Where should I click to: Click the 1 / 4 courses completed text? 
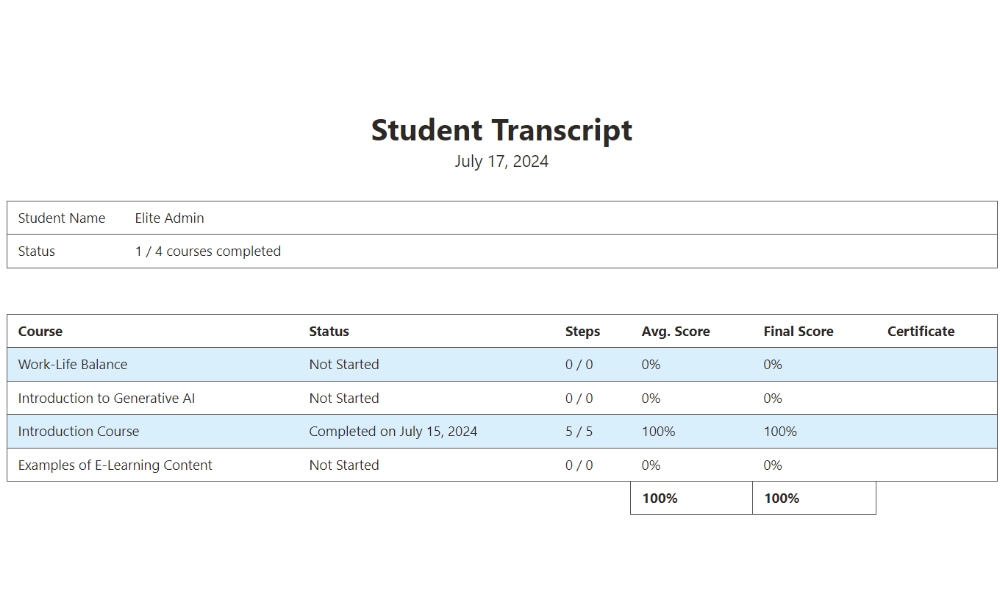(x=208, y=251)
